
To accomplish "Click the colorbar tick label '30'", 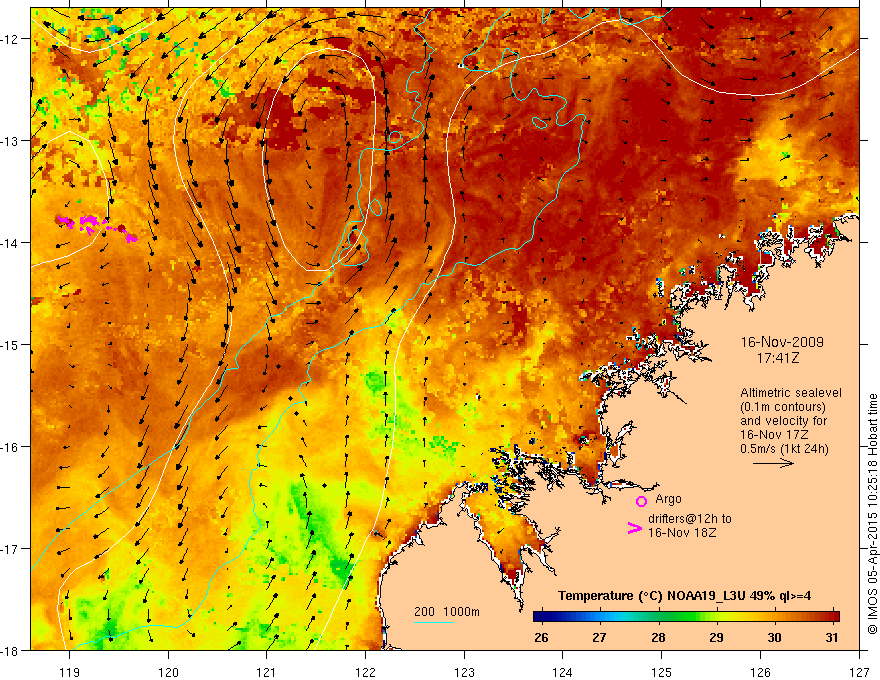I will pyautogui.click(x=774, y=637).
